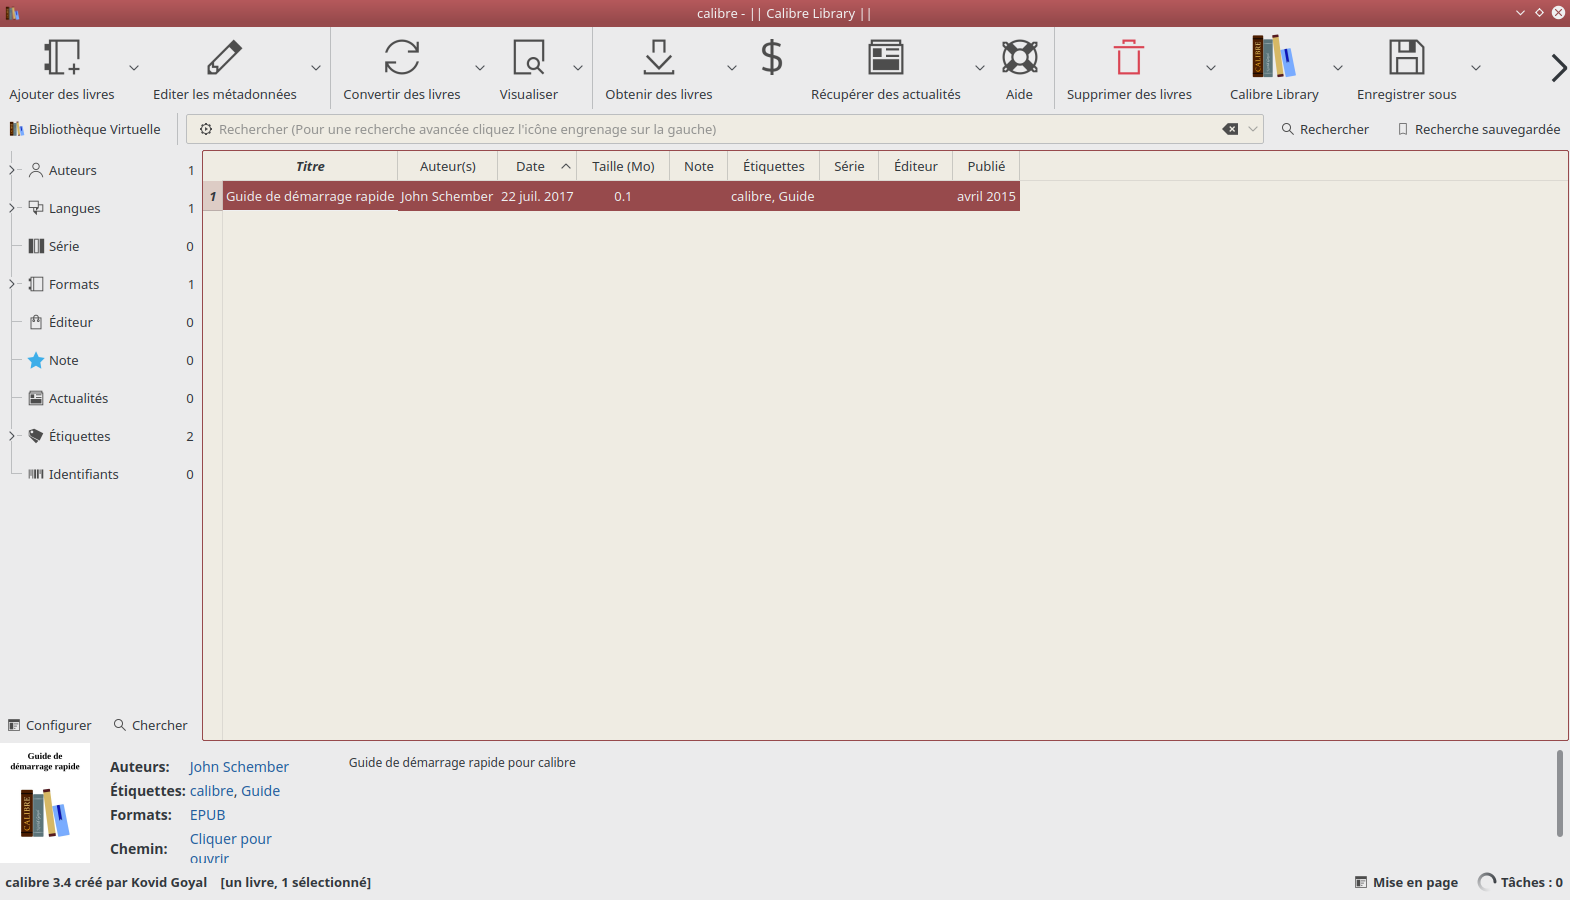Click the Série books icon
This screenshot has width=1570, height=900.
coord(36,246)
